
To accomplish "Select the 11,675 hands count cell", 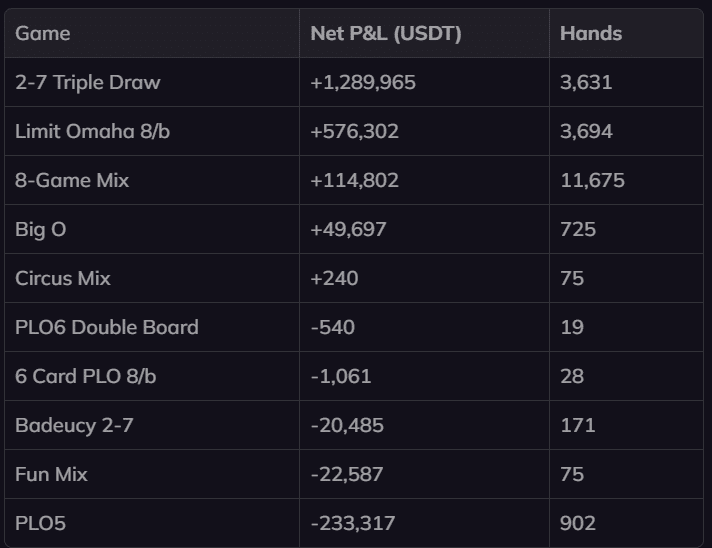I will point(592,180).
